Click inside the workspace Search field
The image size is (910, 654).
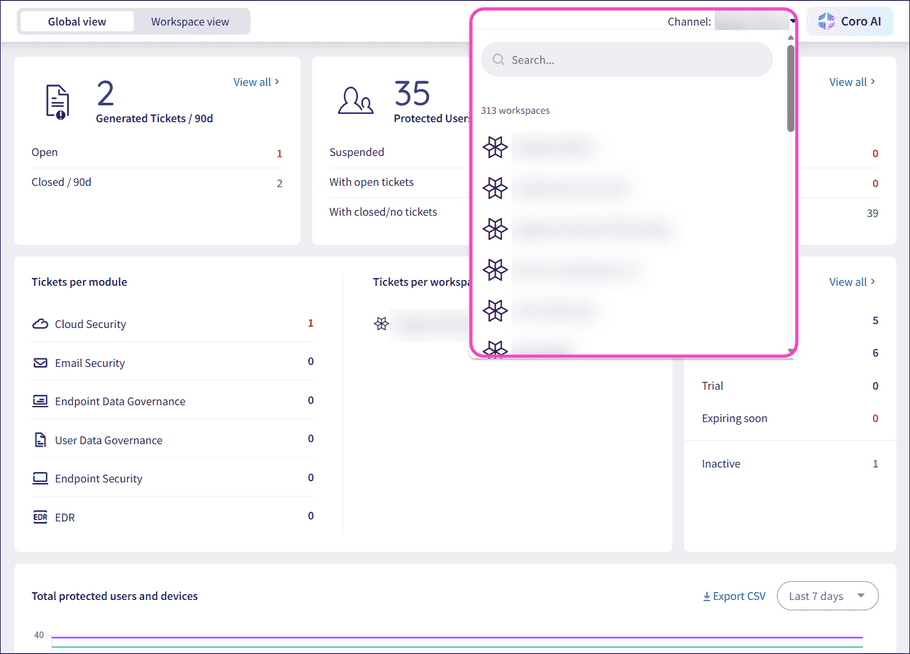point(626,59)
